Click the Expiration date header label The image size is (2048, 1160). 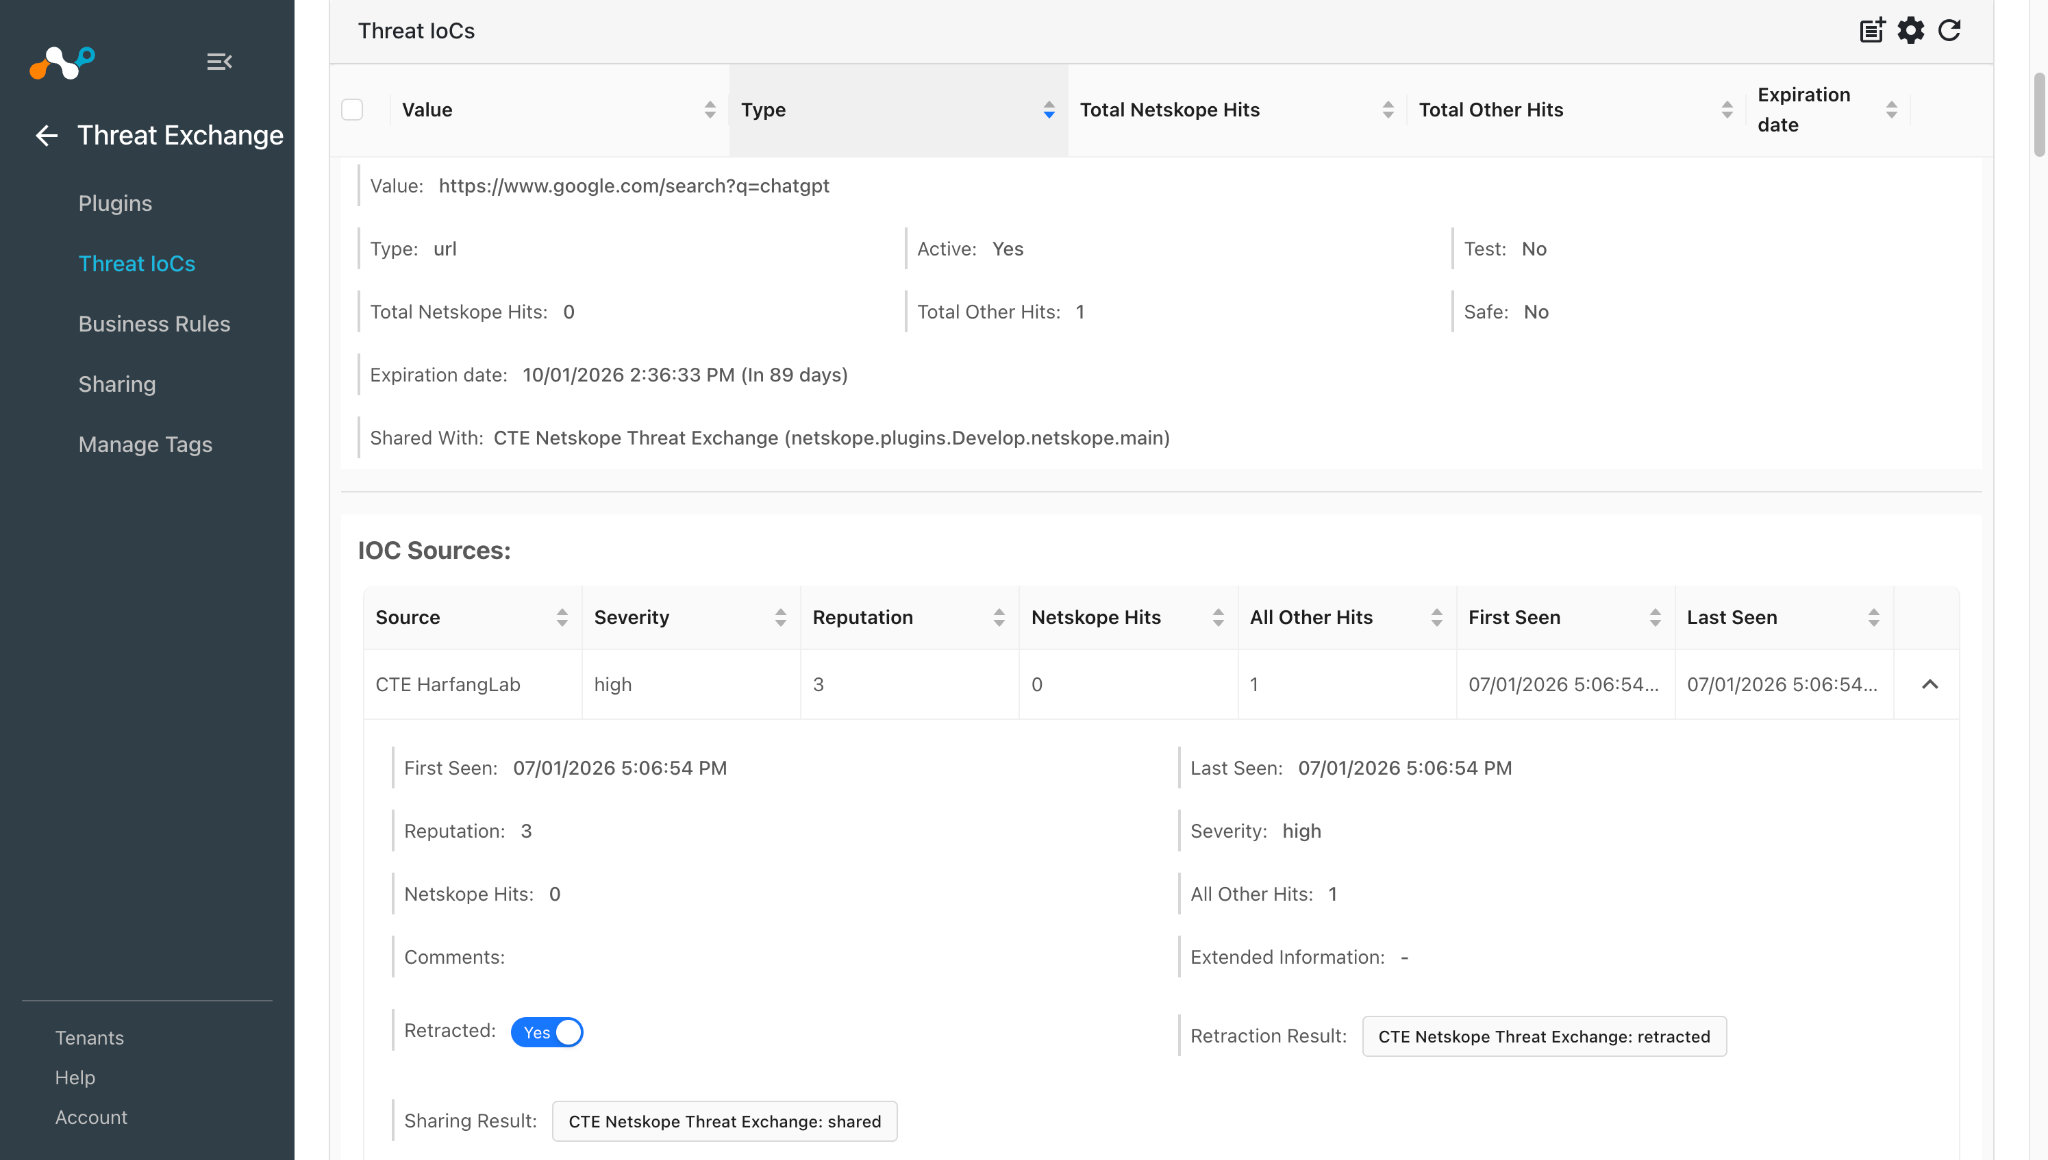pos(1804,110)
